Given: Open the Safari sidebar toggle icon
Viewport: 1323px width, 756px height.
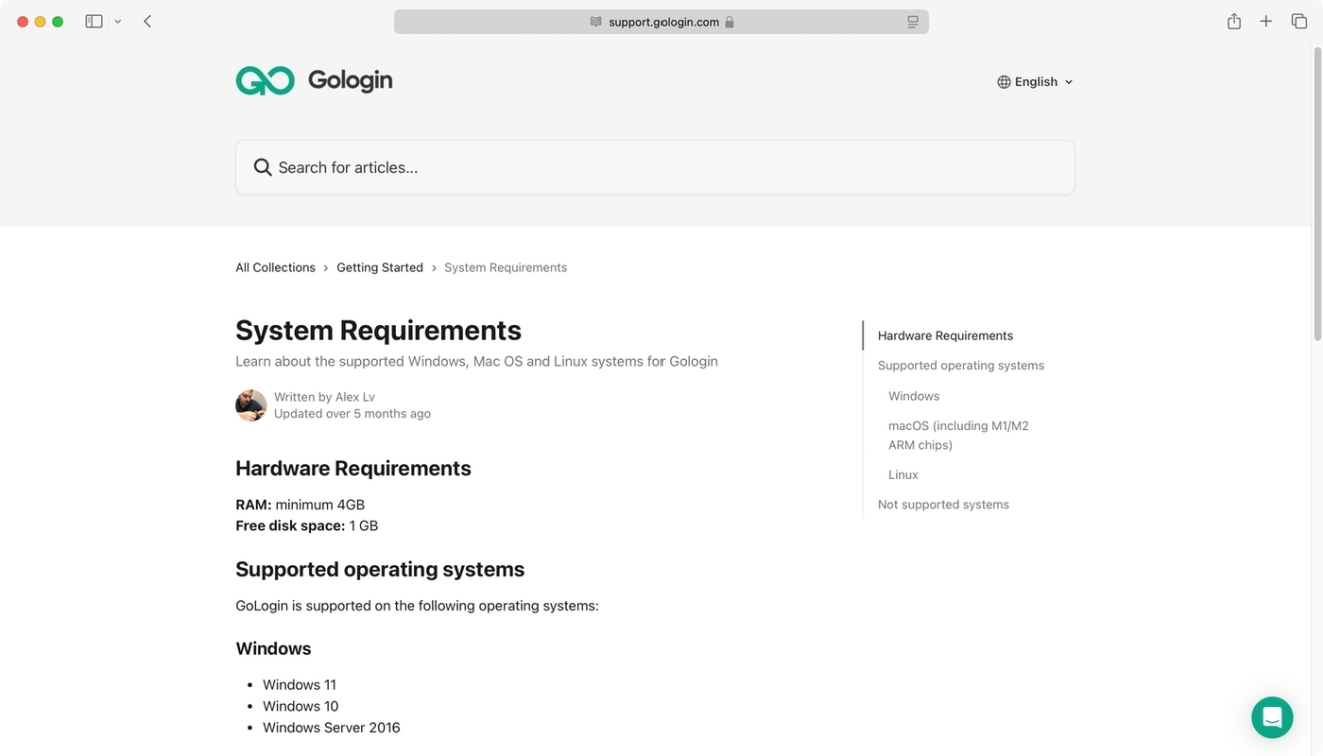Looking at the screenshot, I should pyautogui.click(x=94, y=21).
